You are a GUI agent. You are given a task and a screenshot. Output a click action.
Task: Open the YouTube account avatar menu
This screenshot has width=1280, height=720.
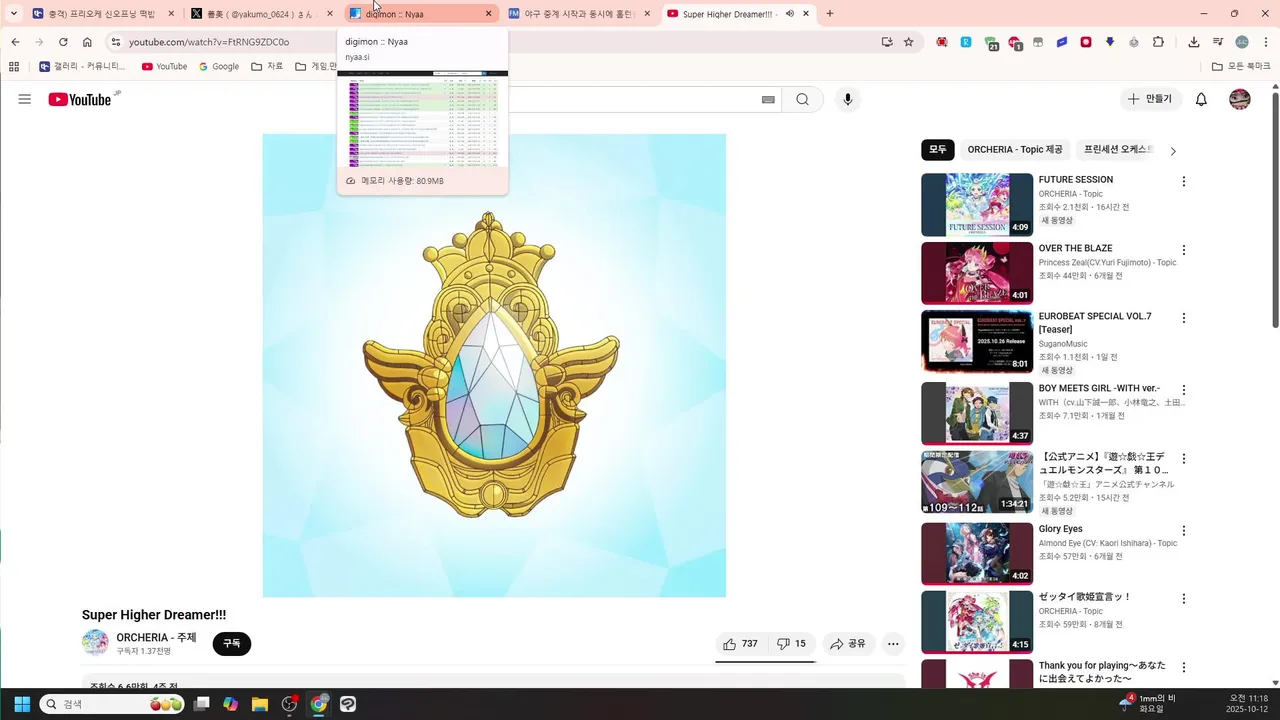click(1239, 99)
